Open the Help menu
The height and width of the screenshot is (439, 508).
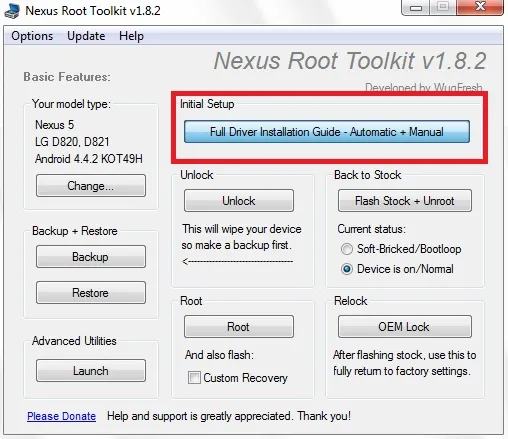pos(131,36)
